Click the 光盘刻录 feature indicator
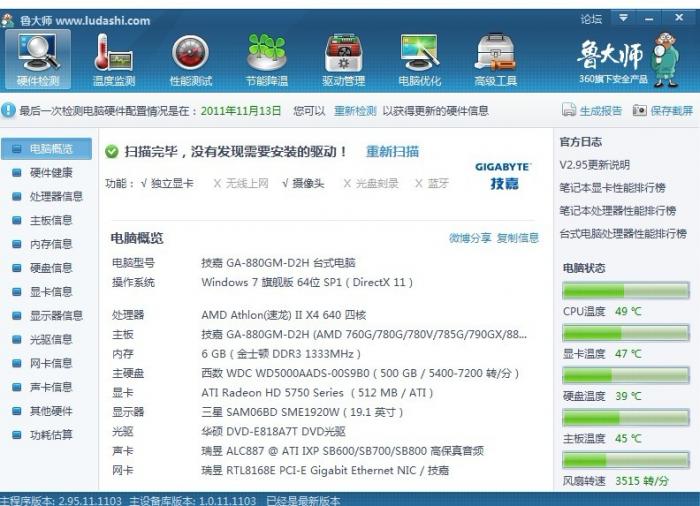 coord(371,183)
